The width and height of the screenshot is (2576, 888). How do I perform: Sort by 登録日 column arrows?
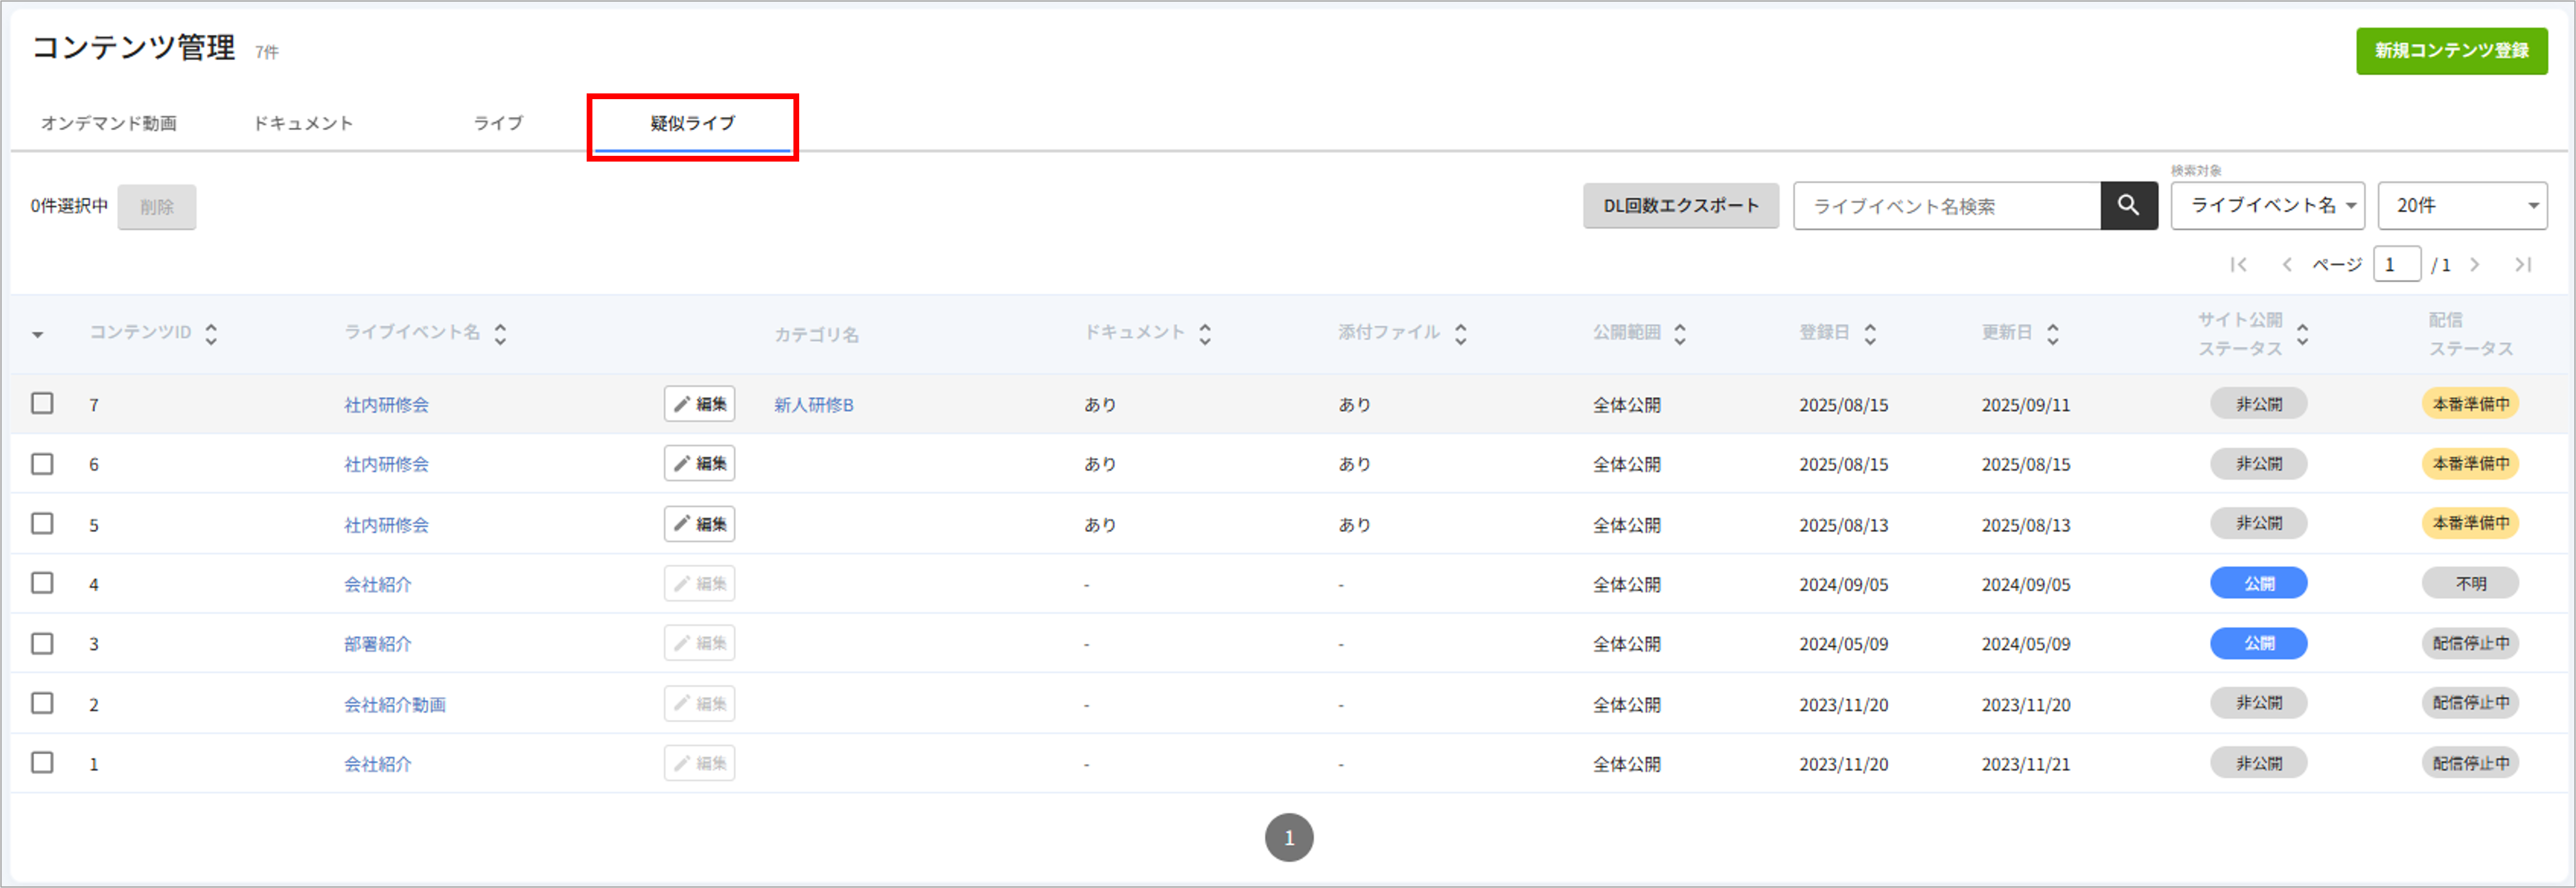click(1870, 334)
